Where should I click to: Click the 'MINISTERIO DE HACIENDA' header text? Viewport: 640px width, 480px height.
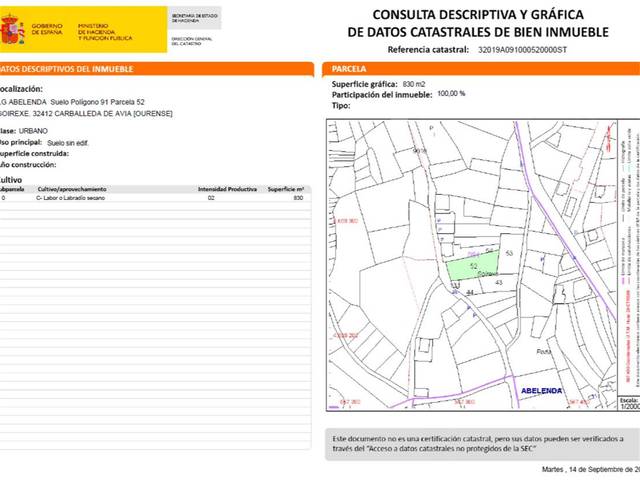tap(105, 32)
